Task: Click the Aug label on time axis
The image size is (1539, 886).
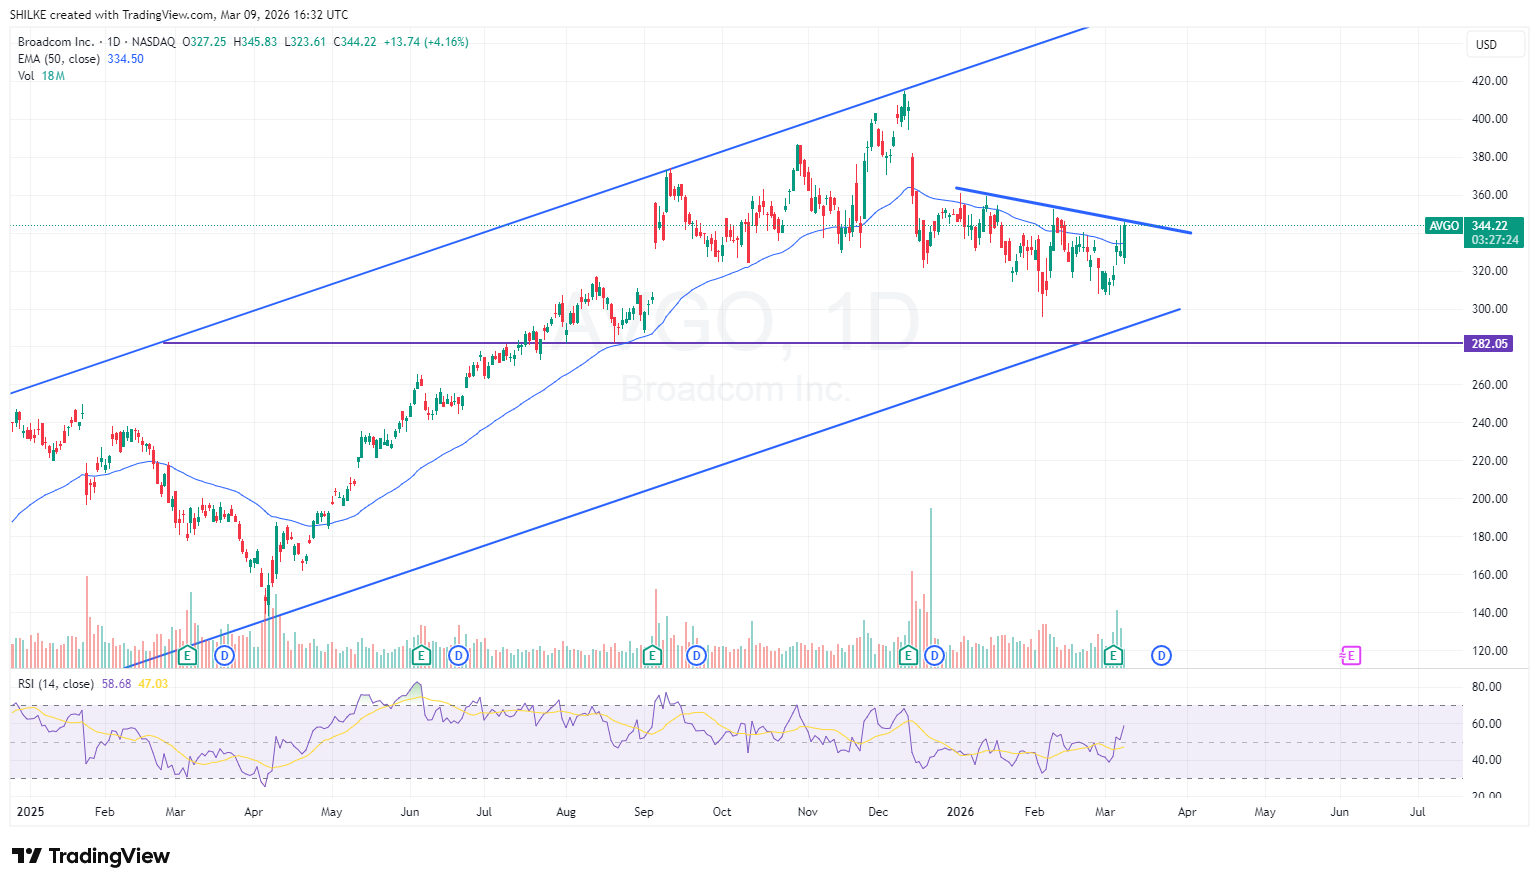Action: tap(566, 812)
